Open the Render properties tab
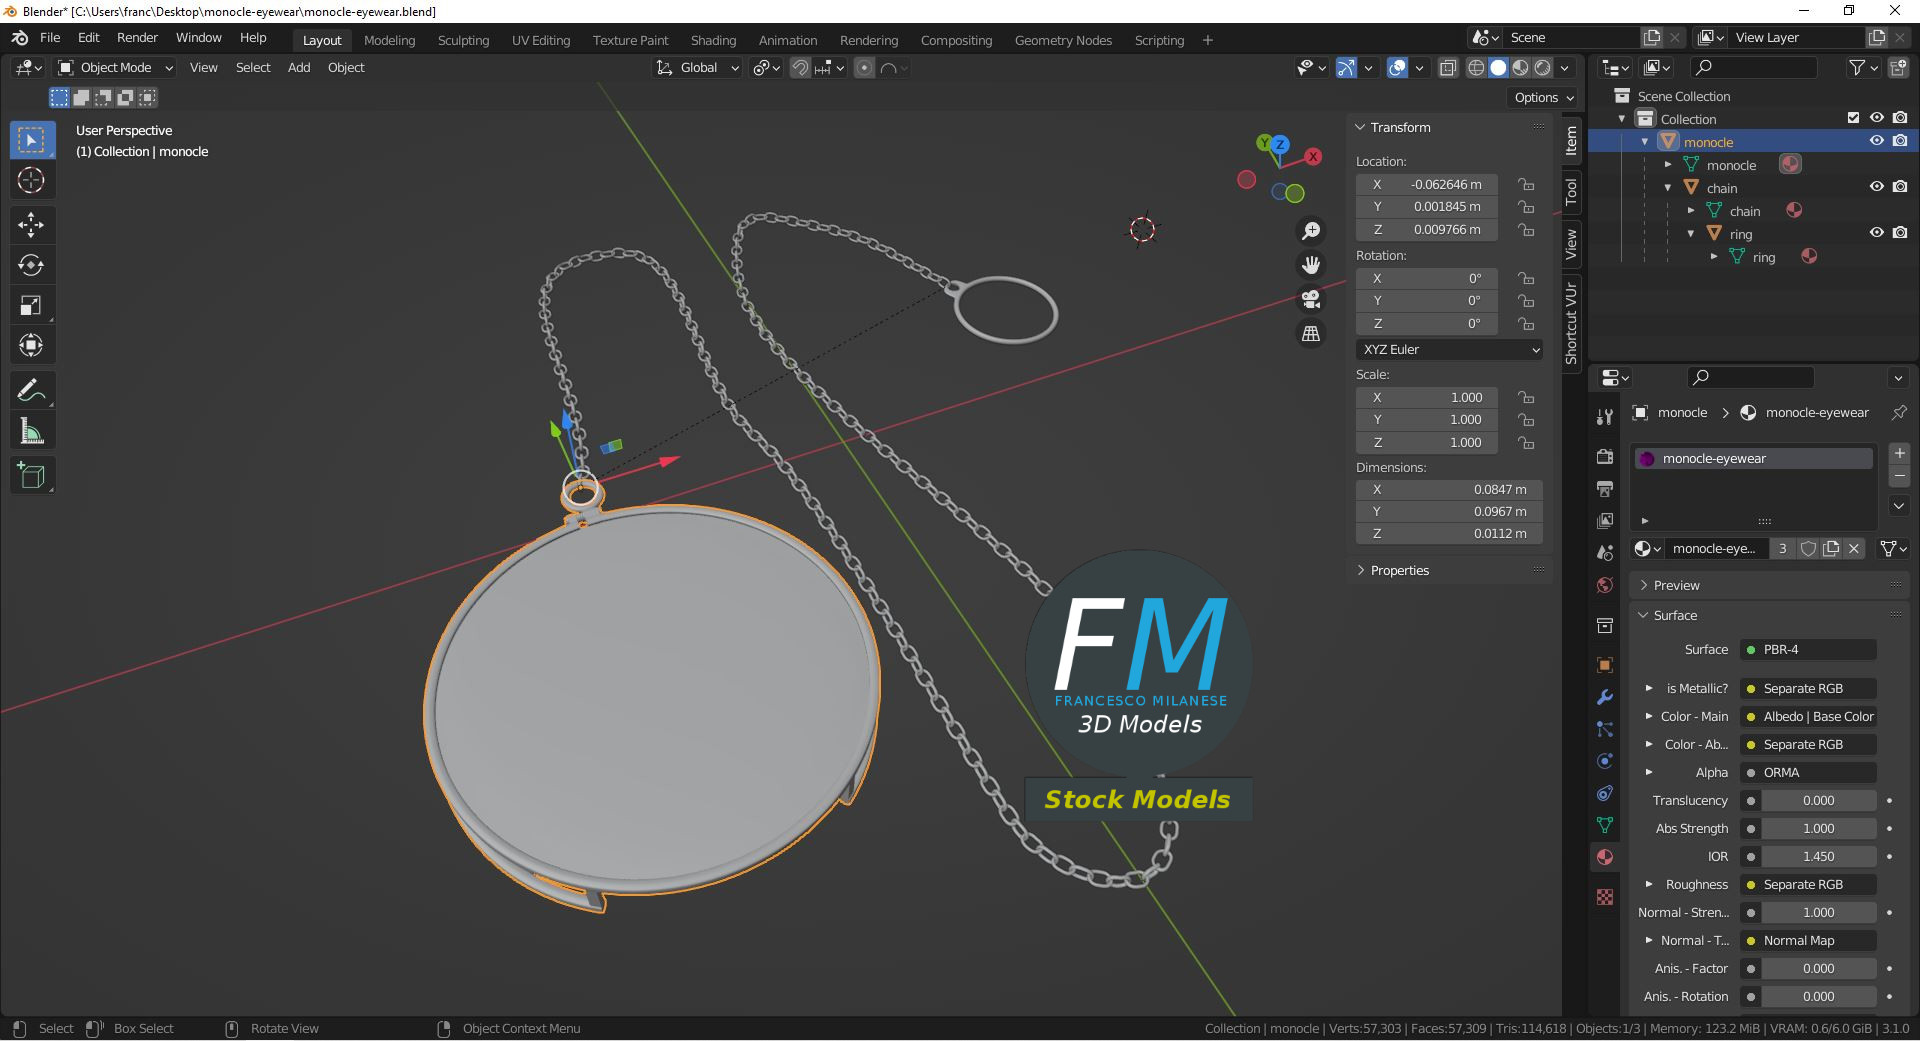The image size is (1920, 1041). pyautogui.click(x=1605, y=456)
